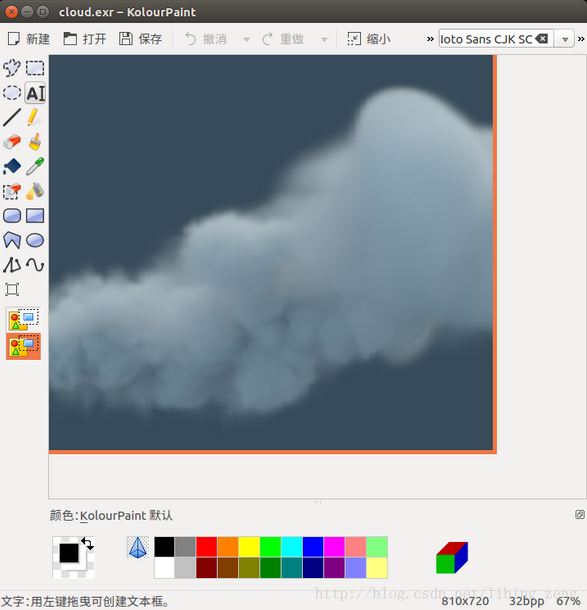This screenshot has width=587, height=610.
Task: Open a file with 打开
Action: point(85,39)
